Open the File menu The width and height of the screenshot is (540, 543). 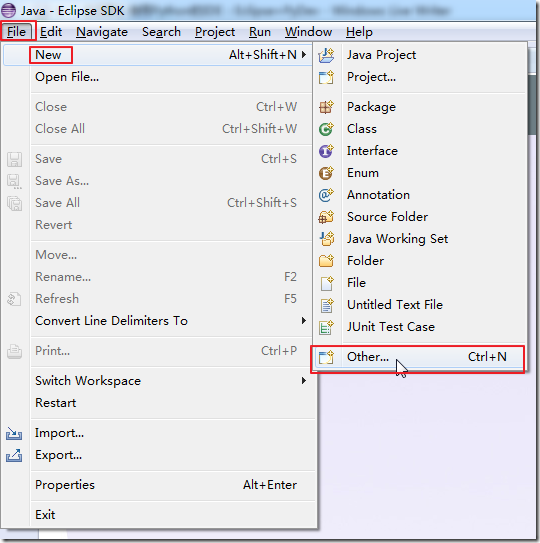point(16,32)
